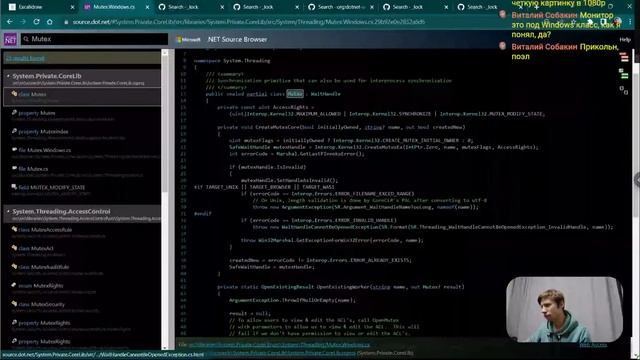Viewport: 640px width, 360px height.
Task: Click the small namespace explorer icon at right
Action: tap(624, 90)
